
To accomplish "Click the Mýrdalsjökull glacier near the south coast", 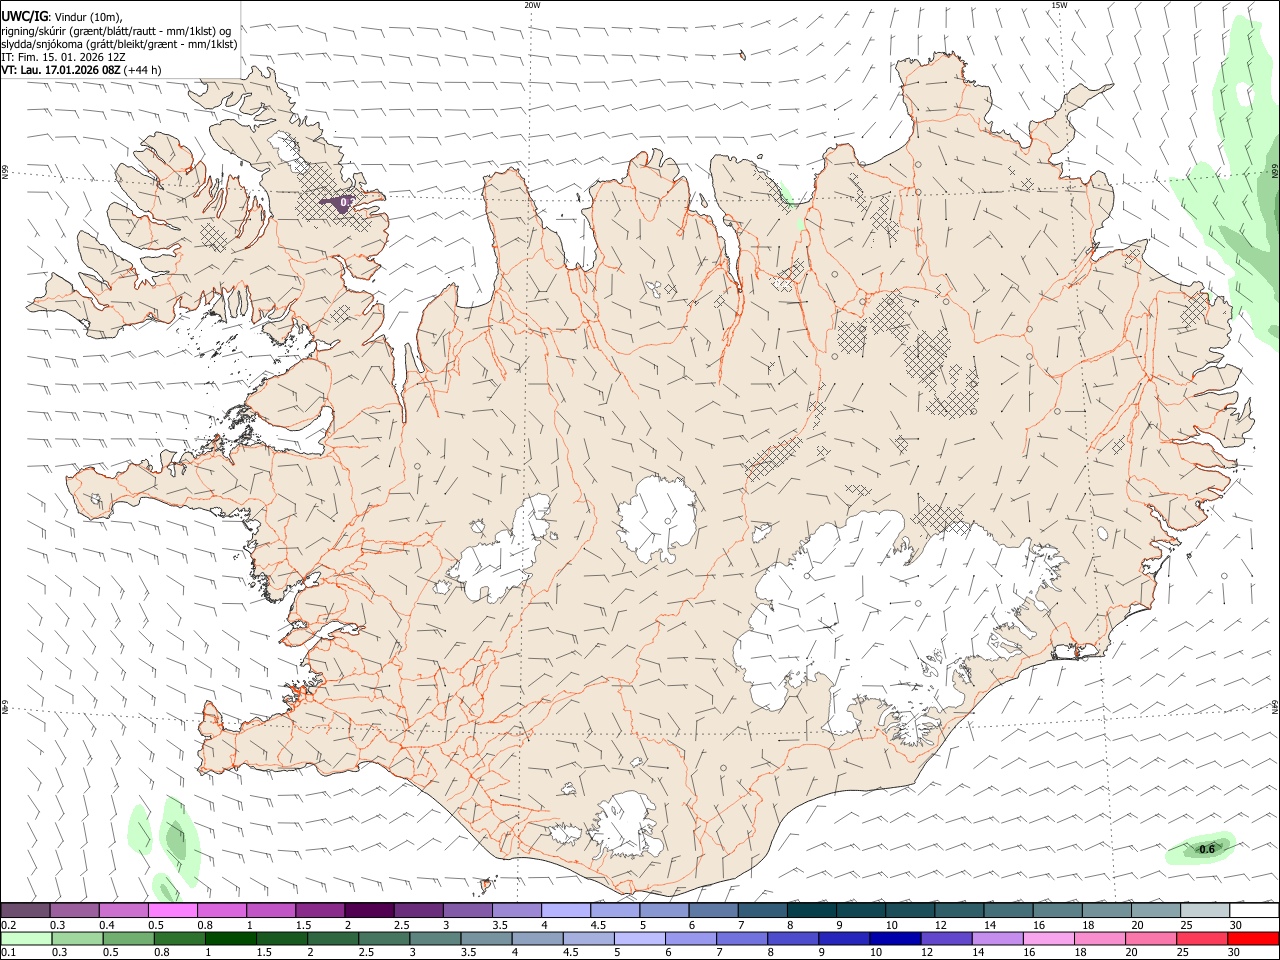I will pyautogui.click(x=625, y=826).
